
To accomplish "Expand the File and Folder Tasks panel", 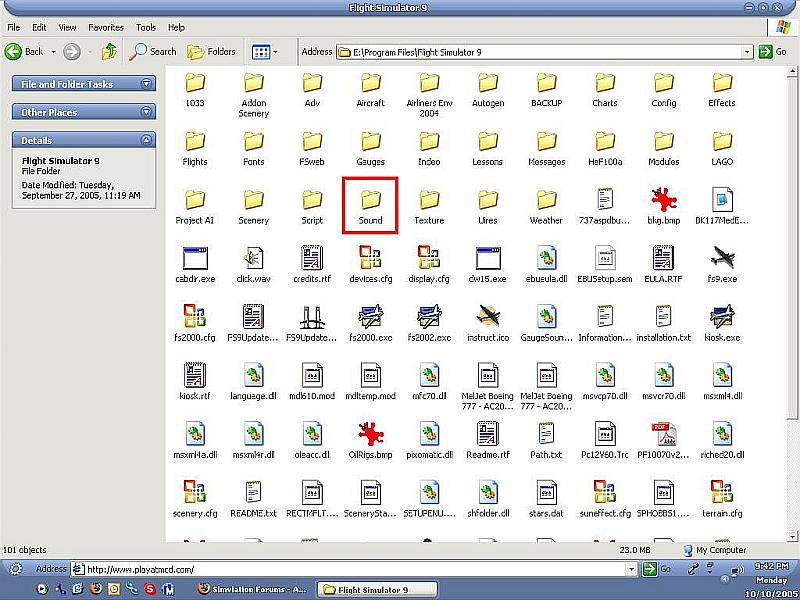I will click(x=147, y=84).
